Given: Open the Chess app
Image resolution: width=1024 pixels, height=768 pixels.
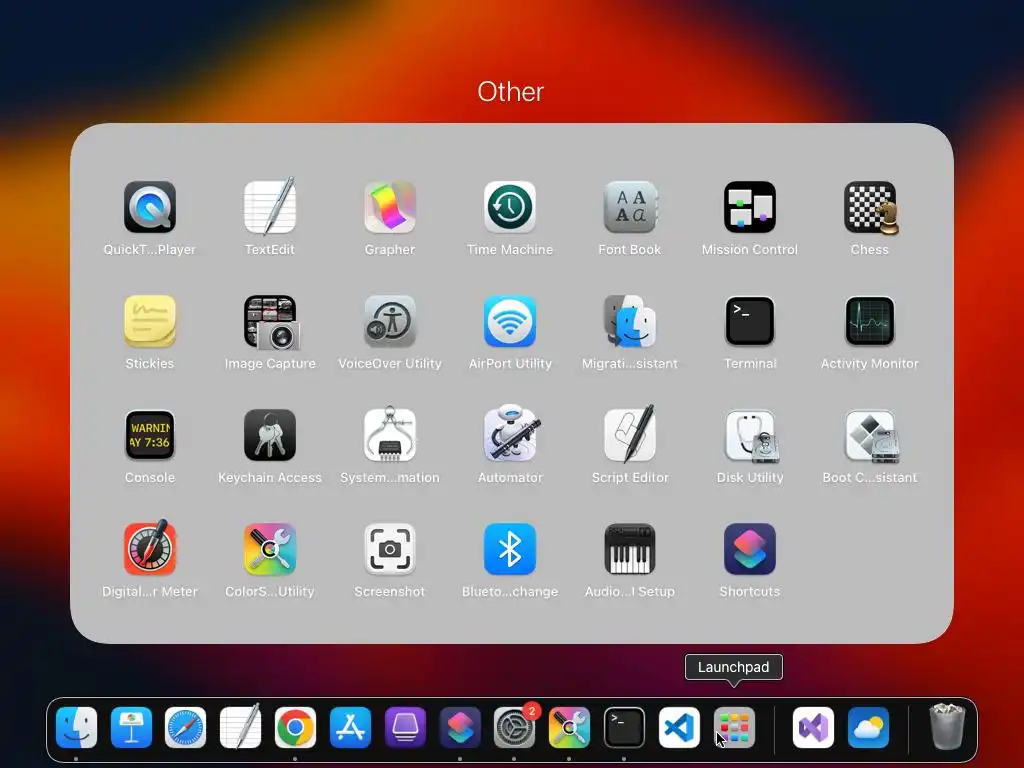Looking at the screenshot, I should click(870, 208).
